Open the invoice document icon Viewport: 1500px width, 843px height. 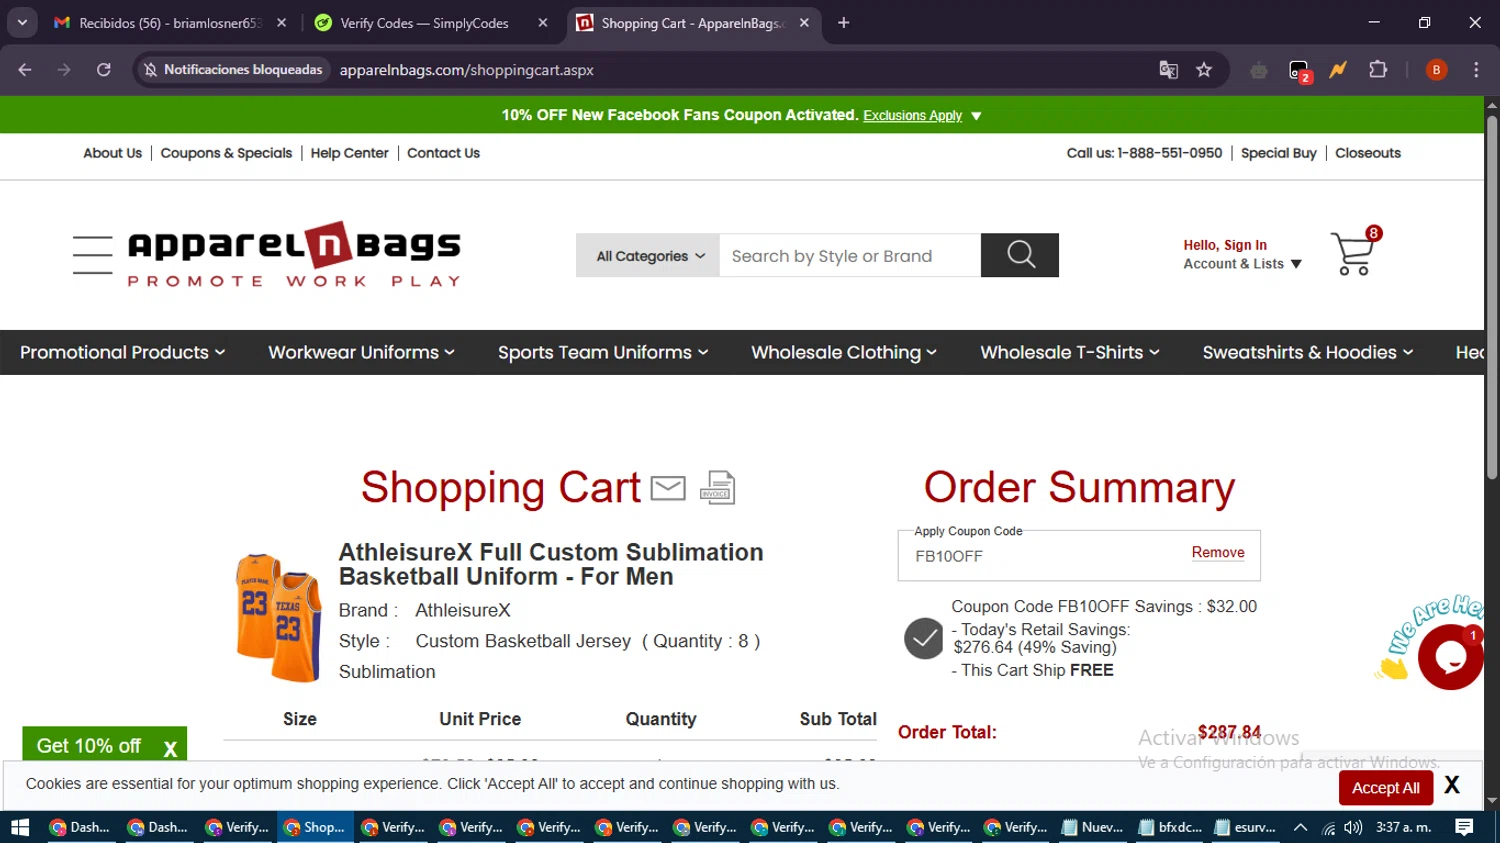[x=717, y=487]
